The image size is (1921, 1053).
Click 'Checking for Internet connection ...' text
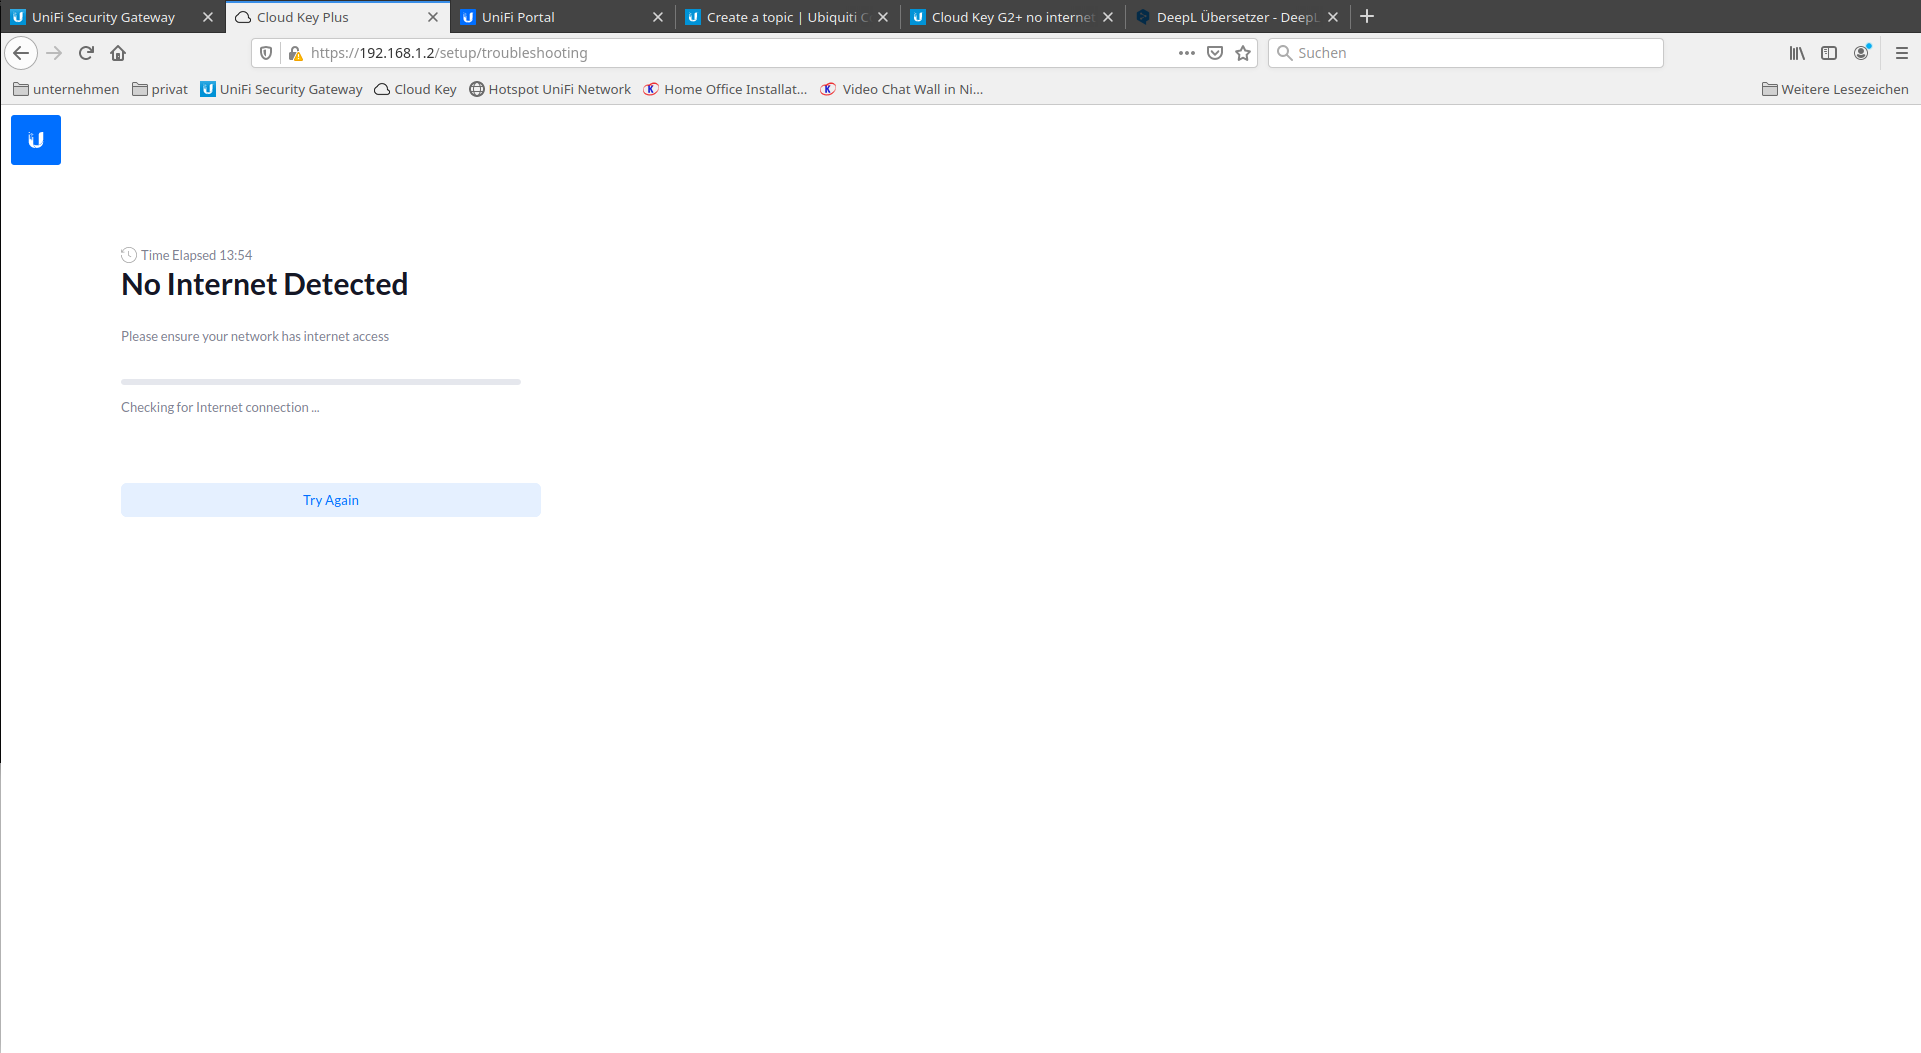click(x=220, y=407)
